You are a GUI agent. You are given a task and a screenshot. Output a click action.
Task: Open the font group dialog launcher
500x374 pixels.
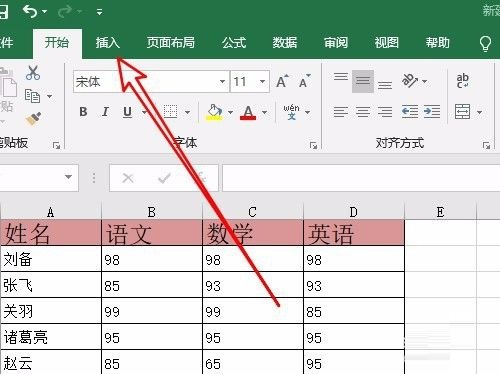313,145
